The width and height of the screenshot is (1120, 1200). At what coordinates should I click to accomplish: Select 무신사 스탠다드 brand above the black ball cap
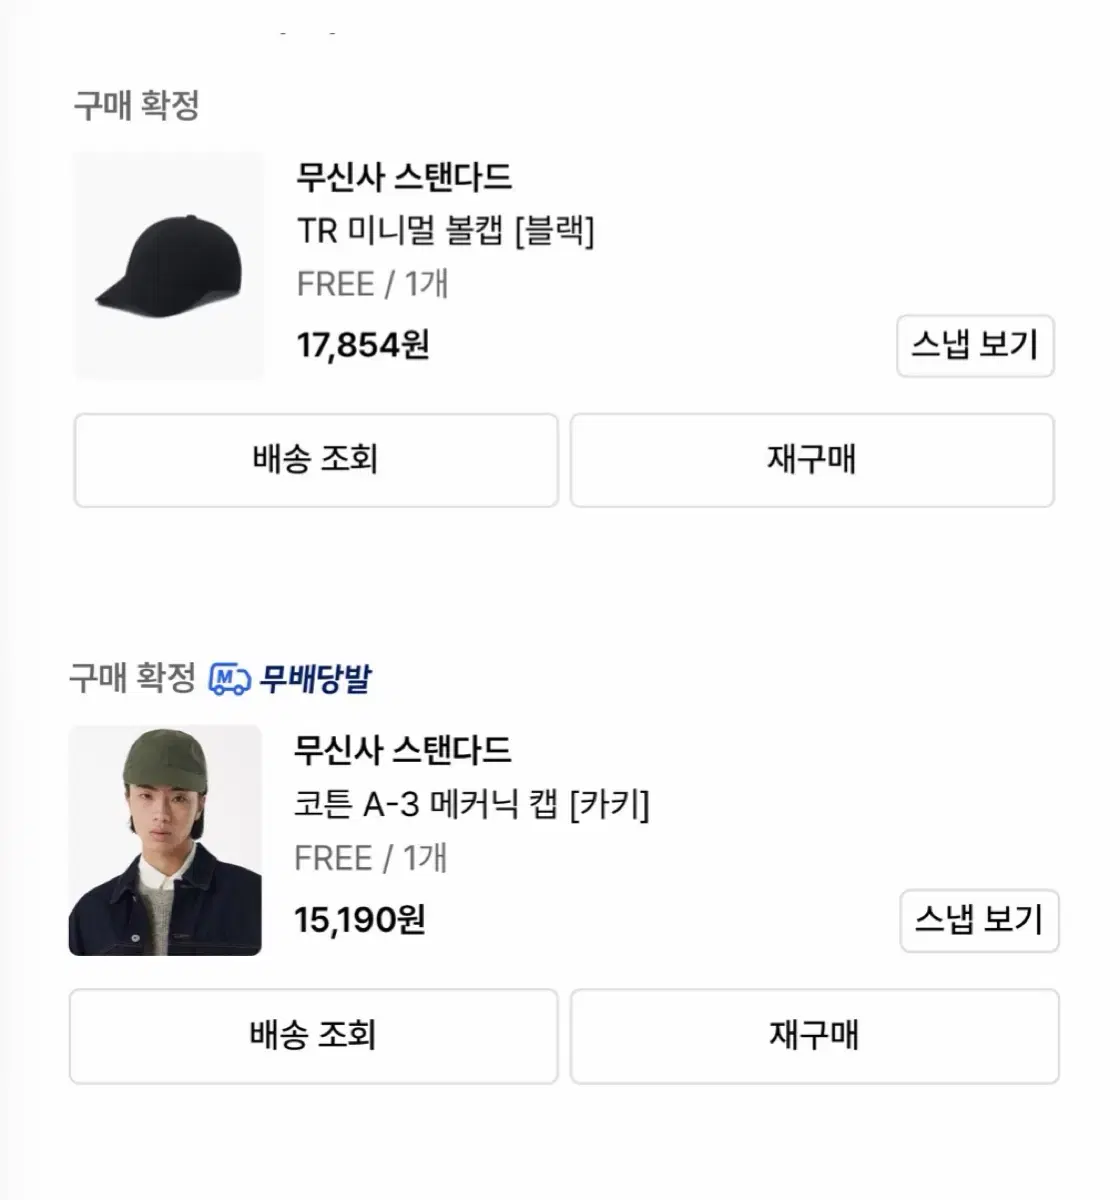404,177
